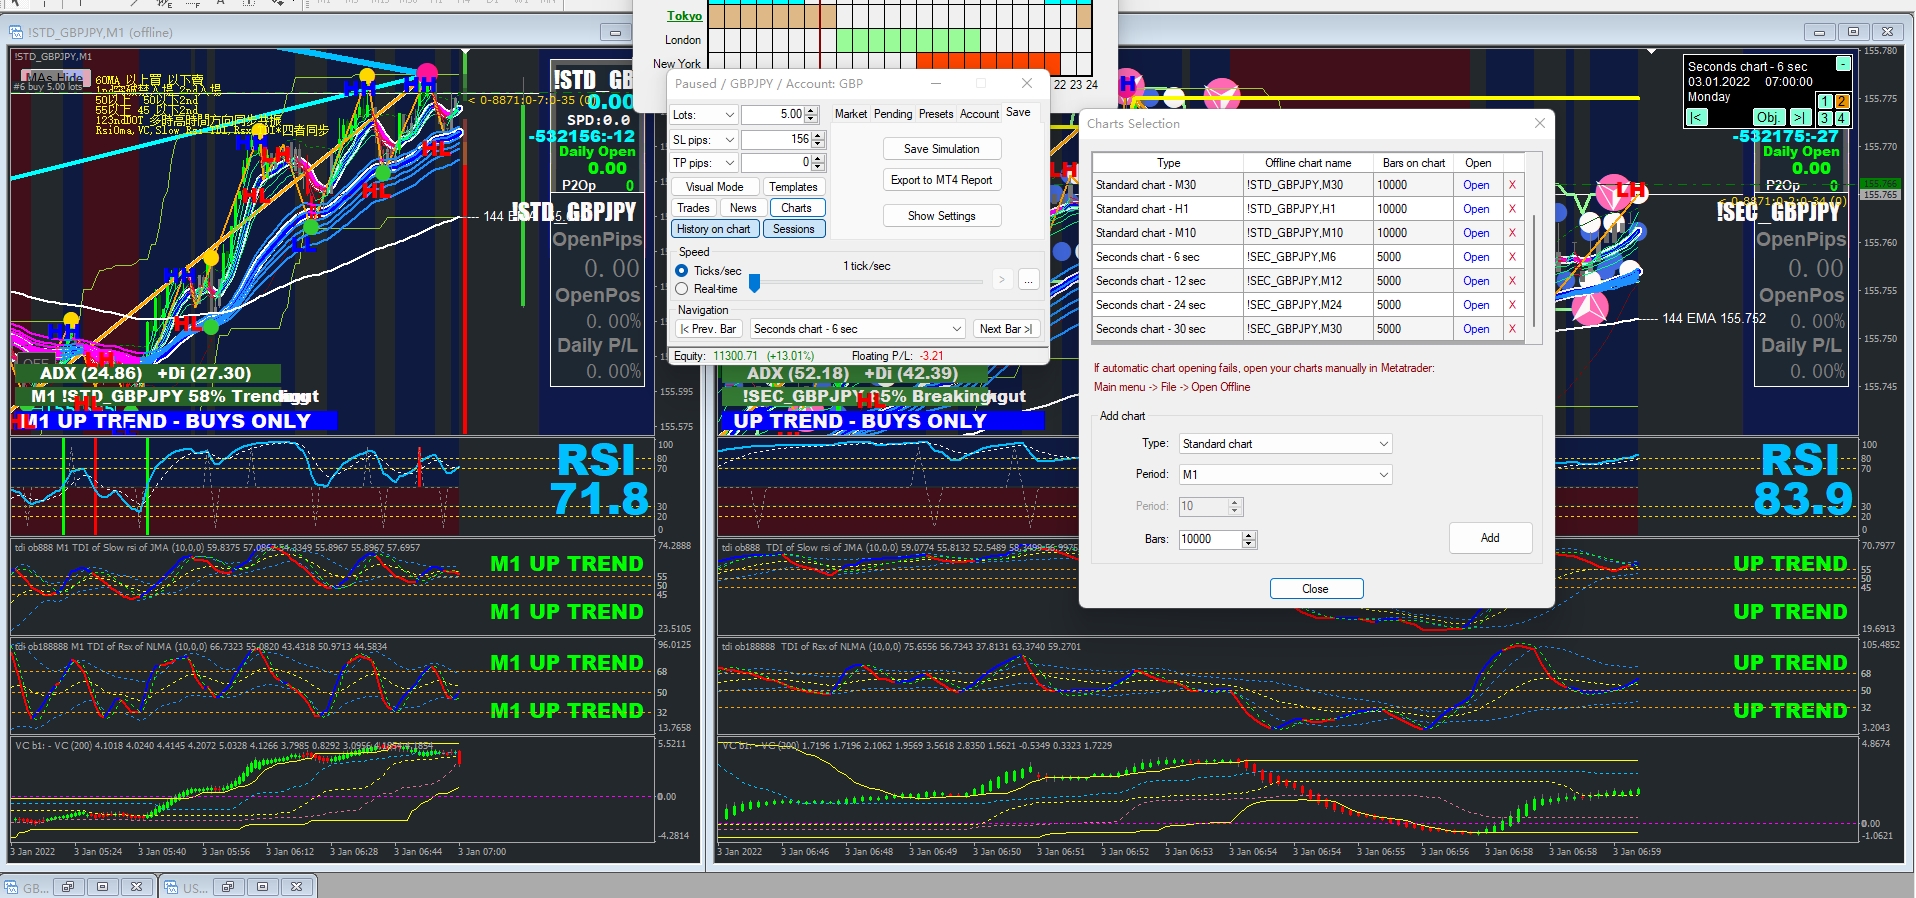Click the simulation speed slider handle
This screenshot has height=898, width=1916.
pyautogui.click(x=755, y=284)
